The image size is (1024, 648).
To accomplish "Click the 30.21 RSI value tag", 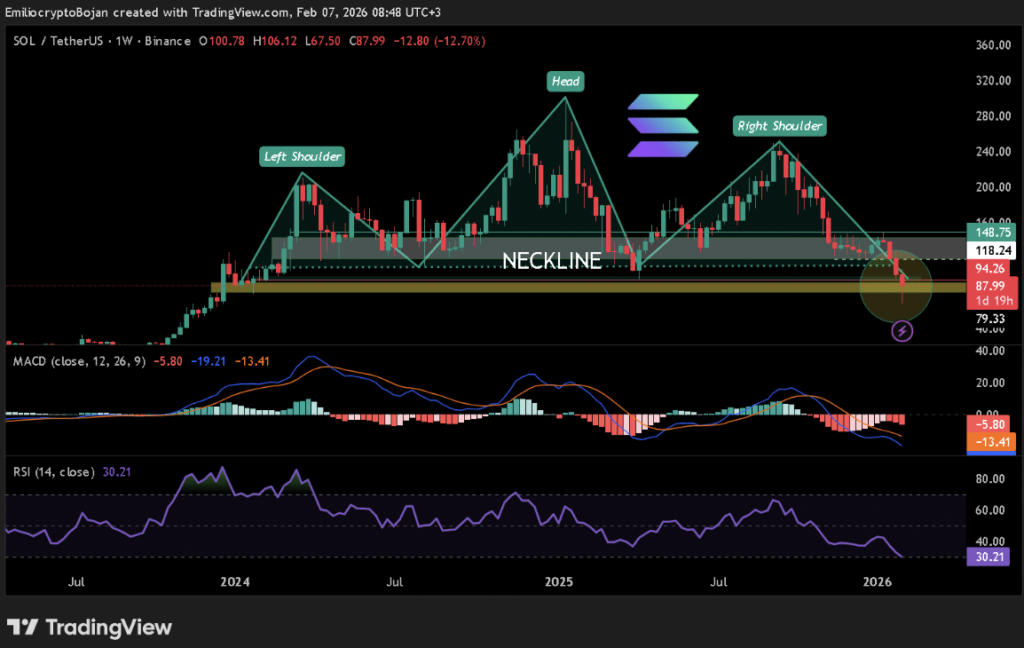I will pos(989,558).
